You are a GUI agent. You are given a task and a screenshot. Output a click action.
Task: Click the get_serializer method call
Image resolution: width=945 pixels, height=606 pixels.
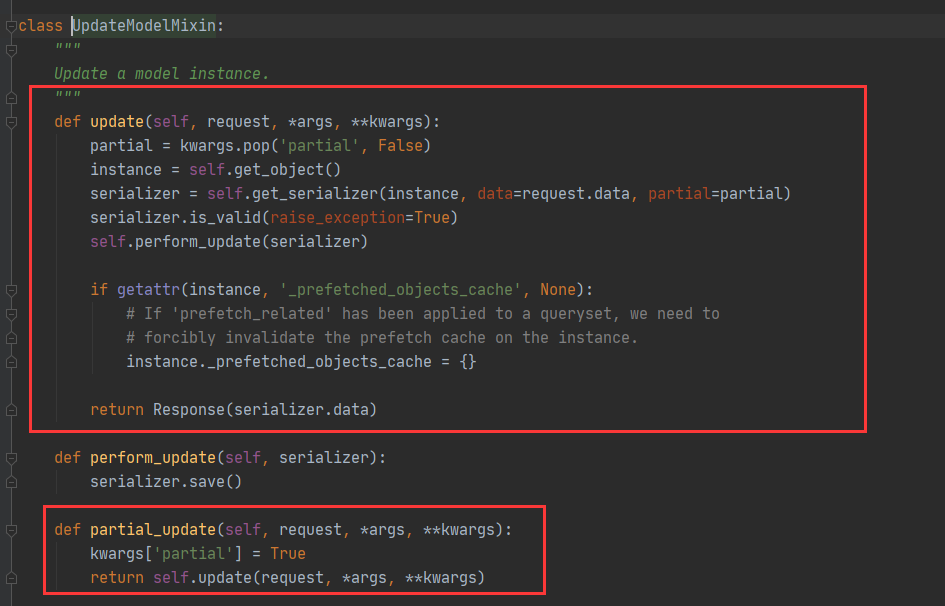[x=315, y=194]
